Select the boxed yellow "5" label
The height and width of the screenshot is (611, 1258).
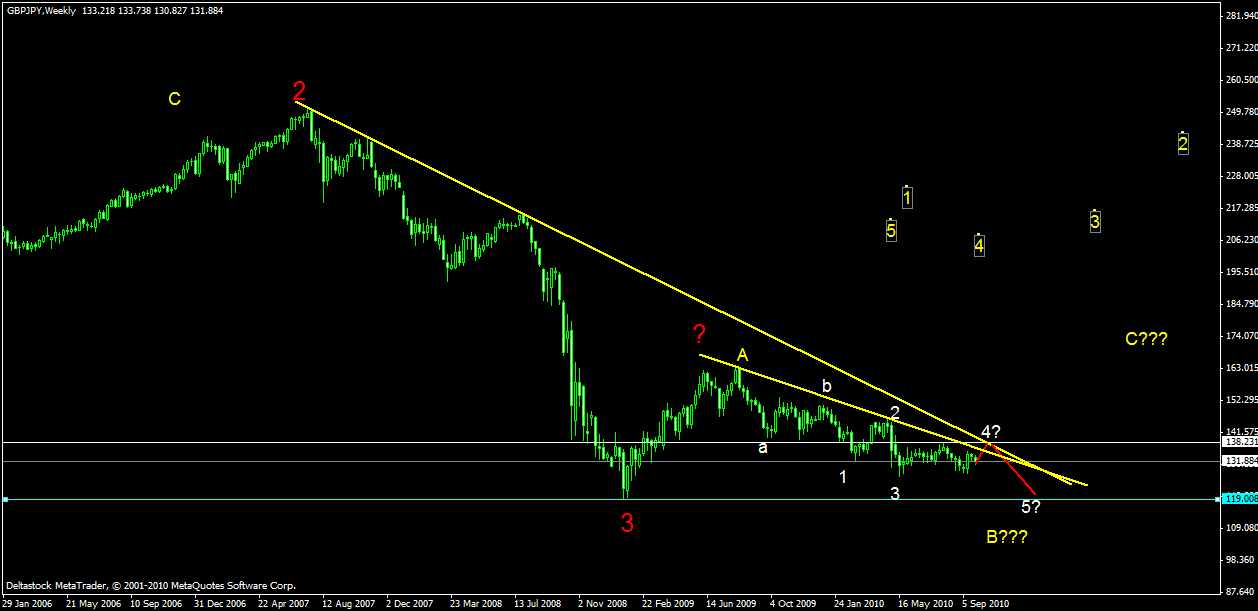pyautogui.click(x=891, y=230)
